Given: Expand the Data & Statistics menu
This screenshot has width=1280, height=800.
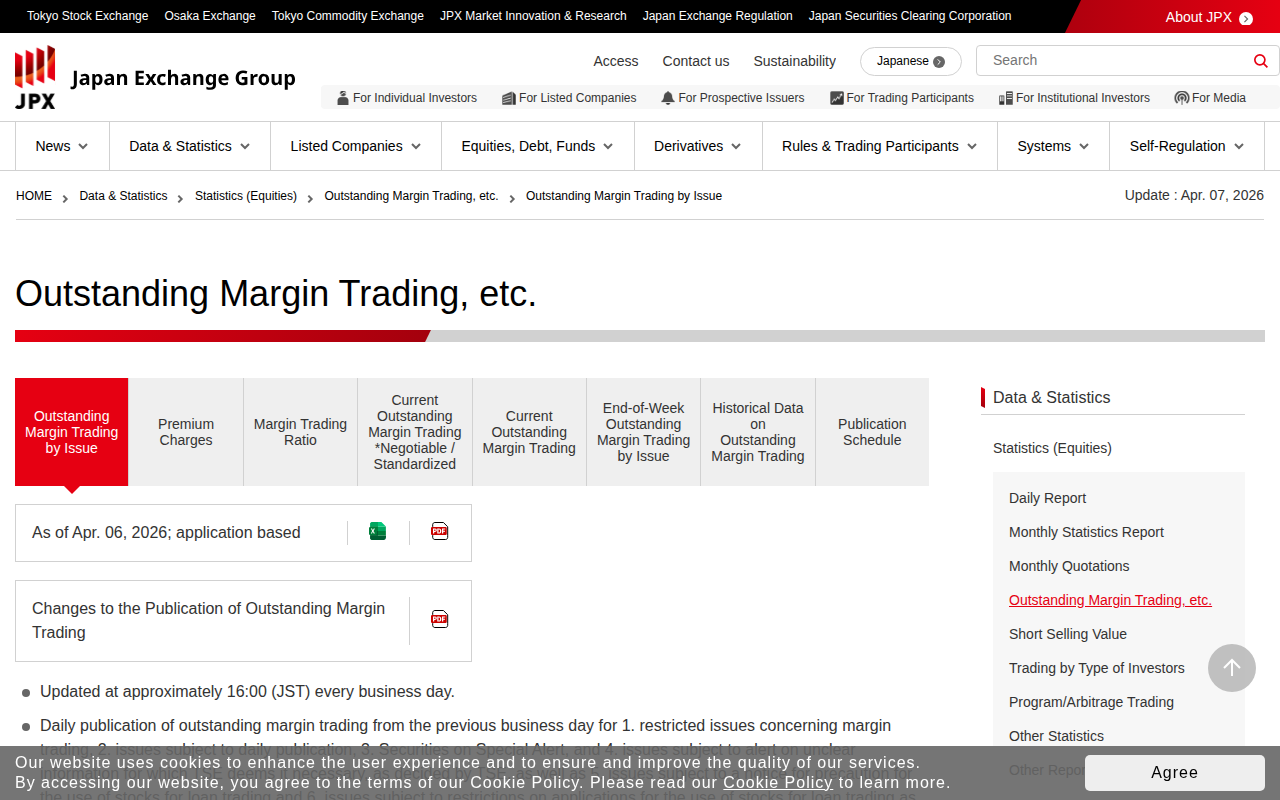Looking at the screenshot, I should [190, 146].
